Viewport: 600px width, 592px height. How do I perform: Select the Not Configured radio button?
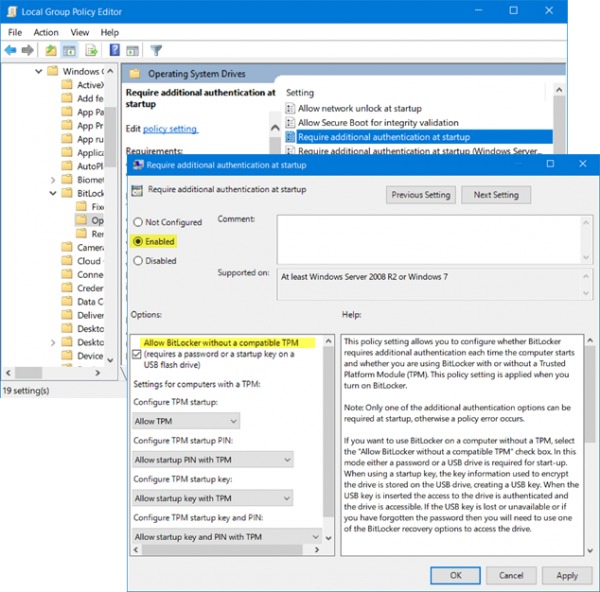[x=138, y=222]
